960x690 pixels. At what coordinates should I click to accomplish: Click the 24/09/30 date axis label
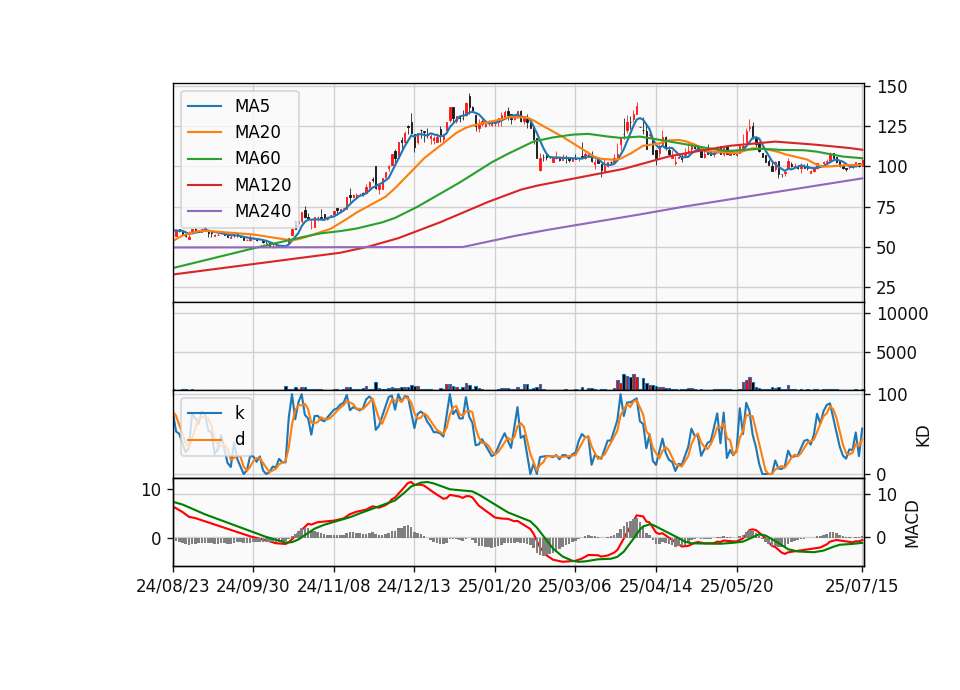point(253,586)
